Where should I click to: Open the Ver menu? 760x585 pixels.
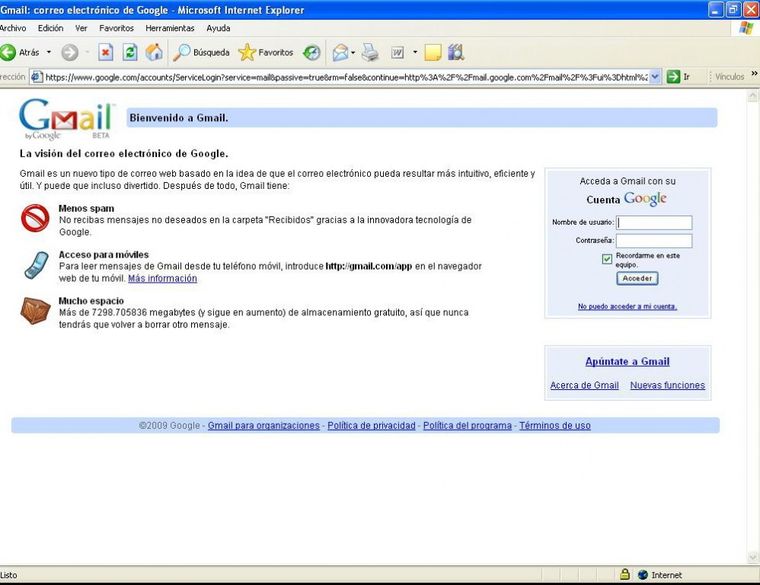coord(81,28)
